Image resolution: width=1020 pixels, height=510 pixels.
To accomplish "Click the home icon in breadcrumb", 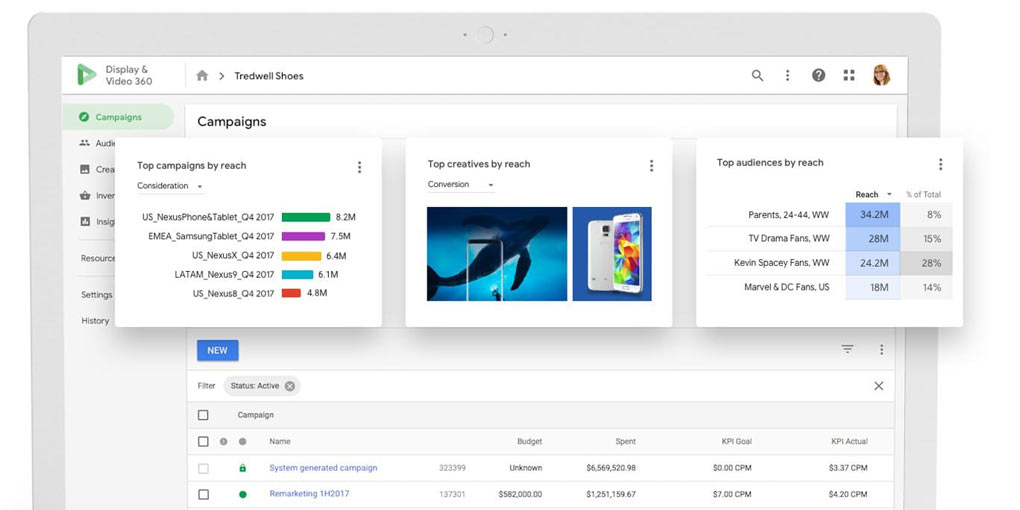I will pos(202,76).
